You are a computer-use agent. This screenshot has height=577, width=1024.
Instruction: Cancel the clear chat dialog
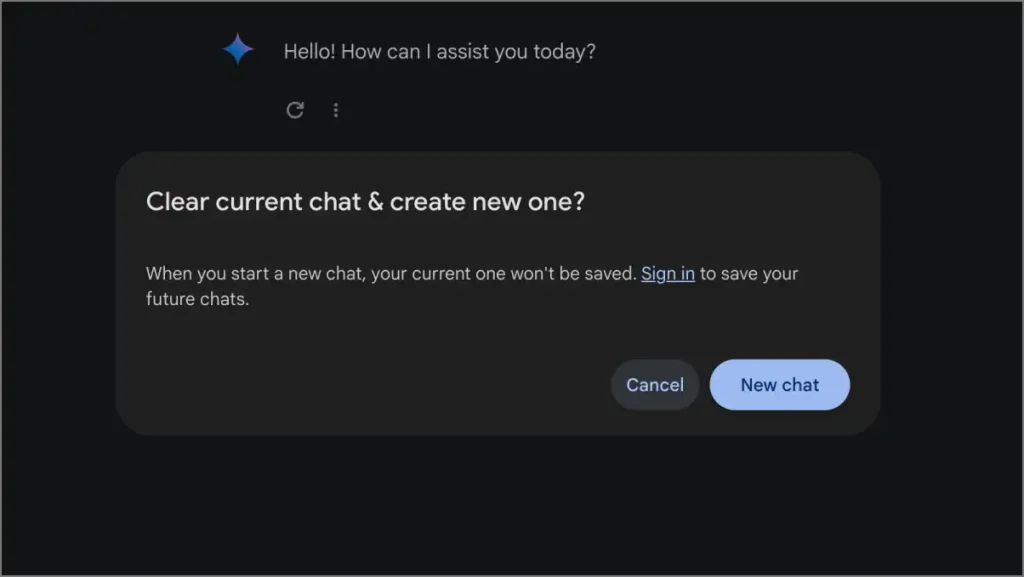pyautogui.click(x=654, y=385)
